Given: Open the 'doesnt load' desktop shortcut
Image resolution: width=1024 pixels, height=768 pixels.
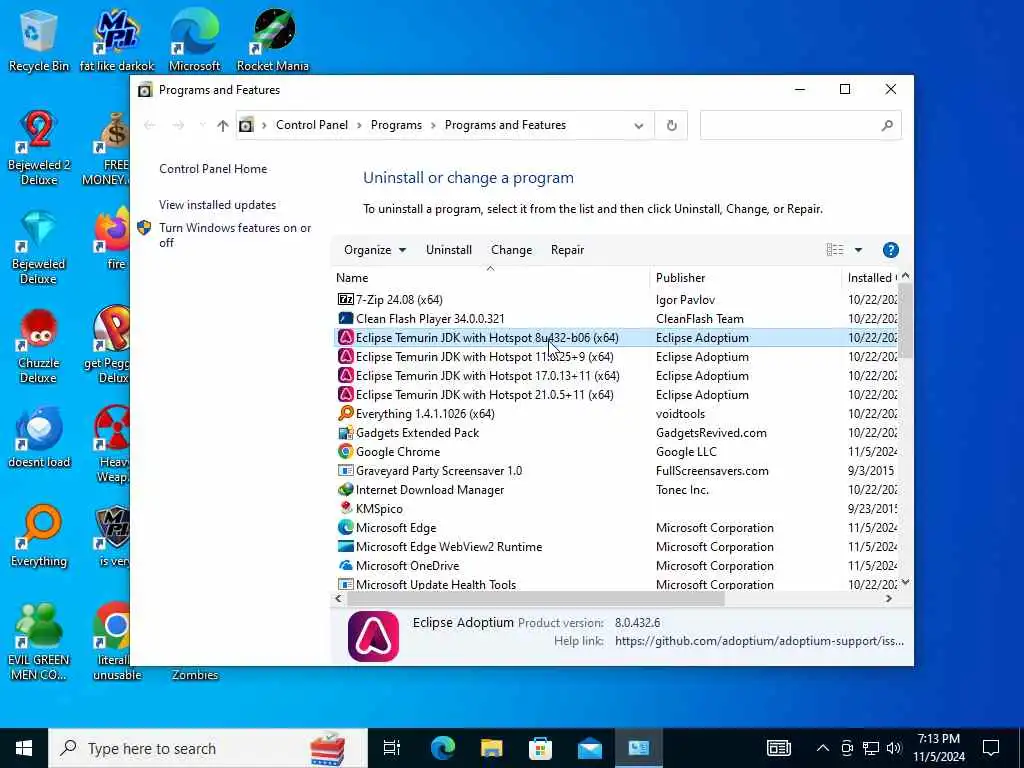Looking at the screenshot, I should pyautogui.click(x=39, y=438).
